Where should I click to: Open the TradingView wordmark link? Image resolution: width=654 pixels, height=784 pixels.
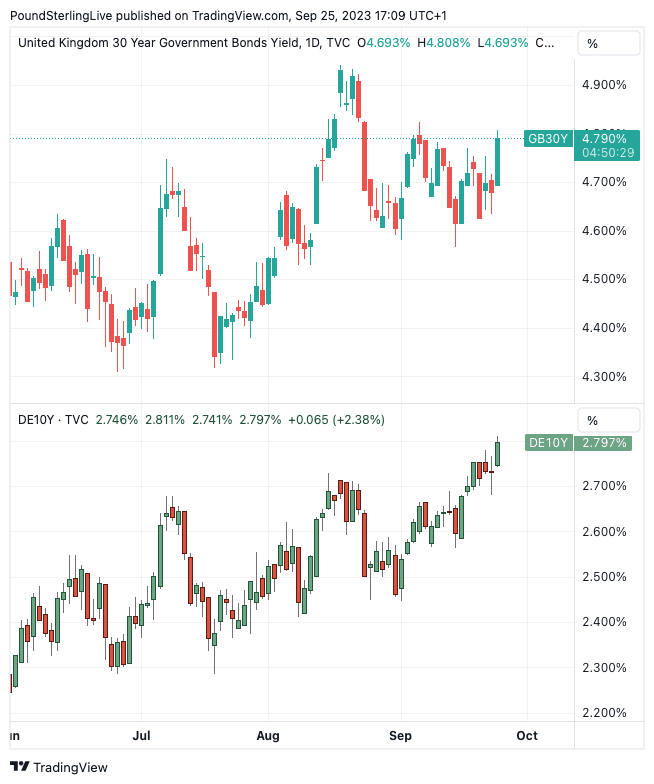click(72, 767)
